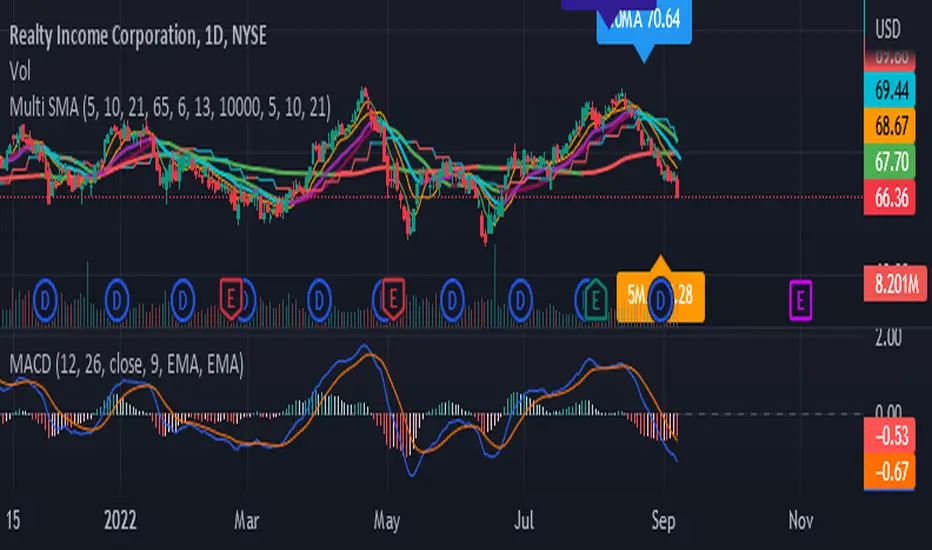The image size is (932, 550).
Task: Click the Jul label on time axis
Action: pos(524,520)
